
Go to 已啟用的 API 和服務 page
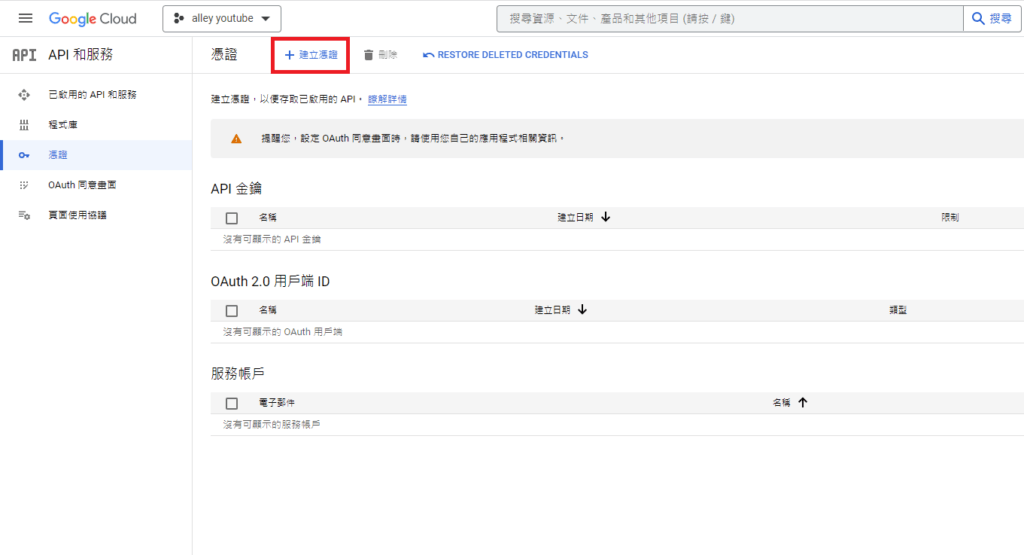pyautogui.click(x=92, y=94)
